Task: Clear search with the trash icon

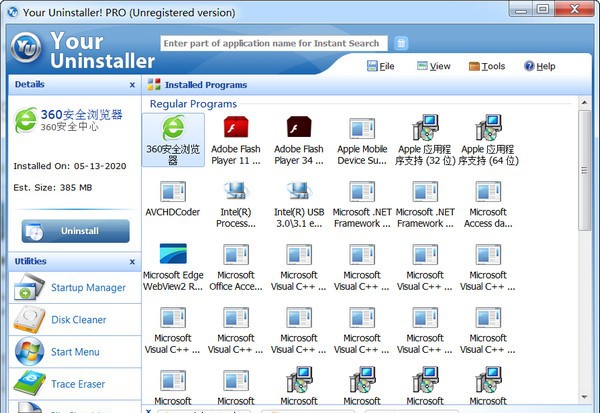Action: click(401, 43)
